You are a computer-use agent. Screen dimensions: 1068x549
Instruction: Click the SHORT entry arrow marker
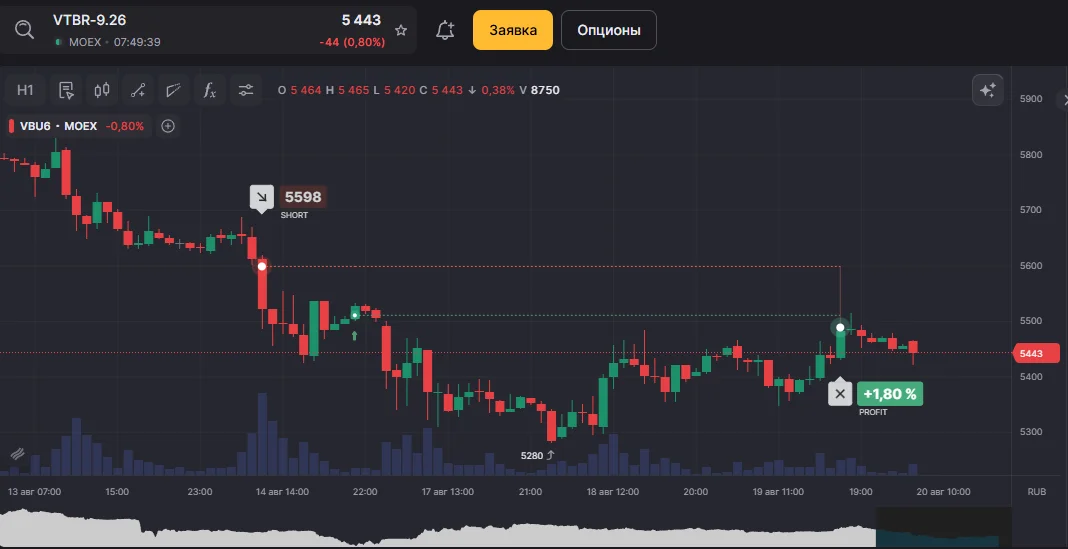(262, 198)
